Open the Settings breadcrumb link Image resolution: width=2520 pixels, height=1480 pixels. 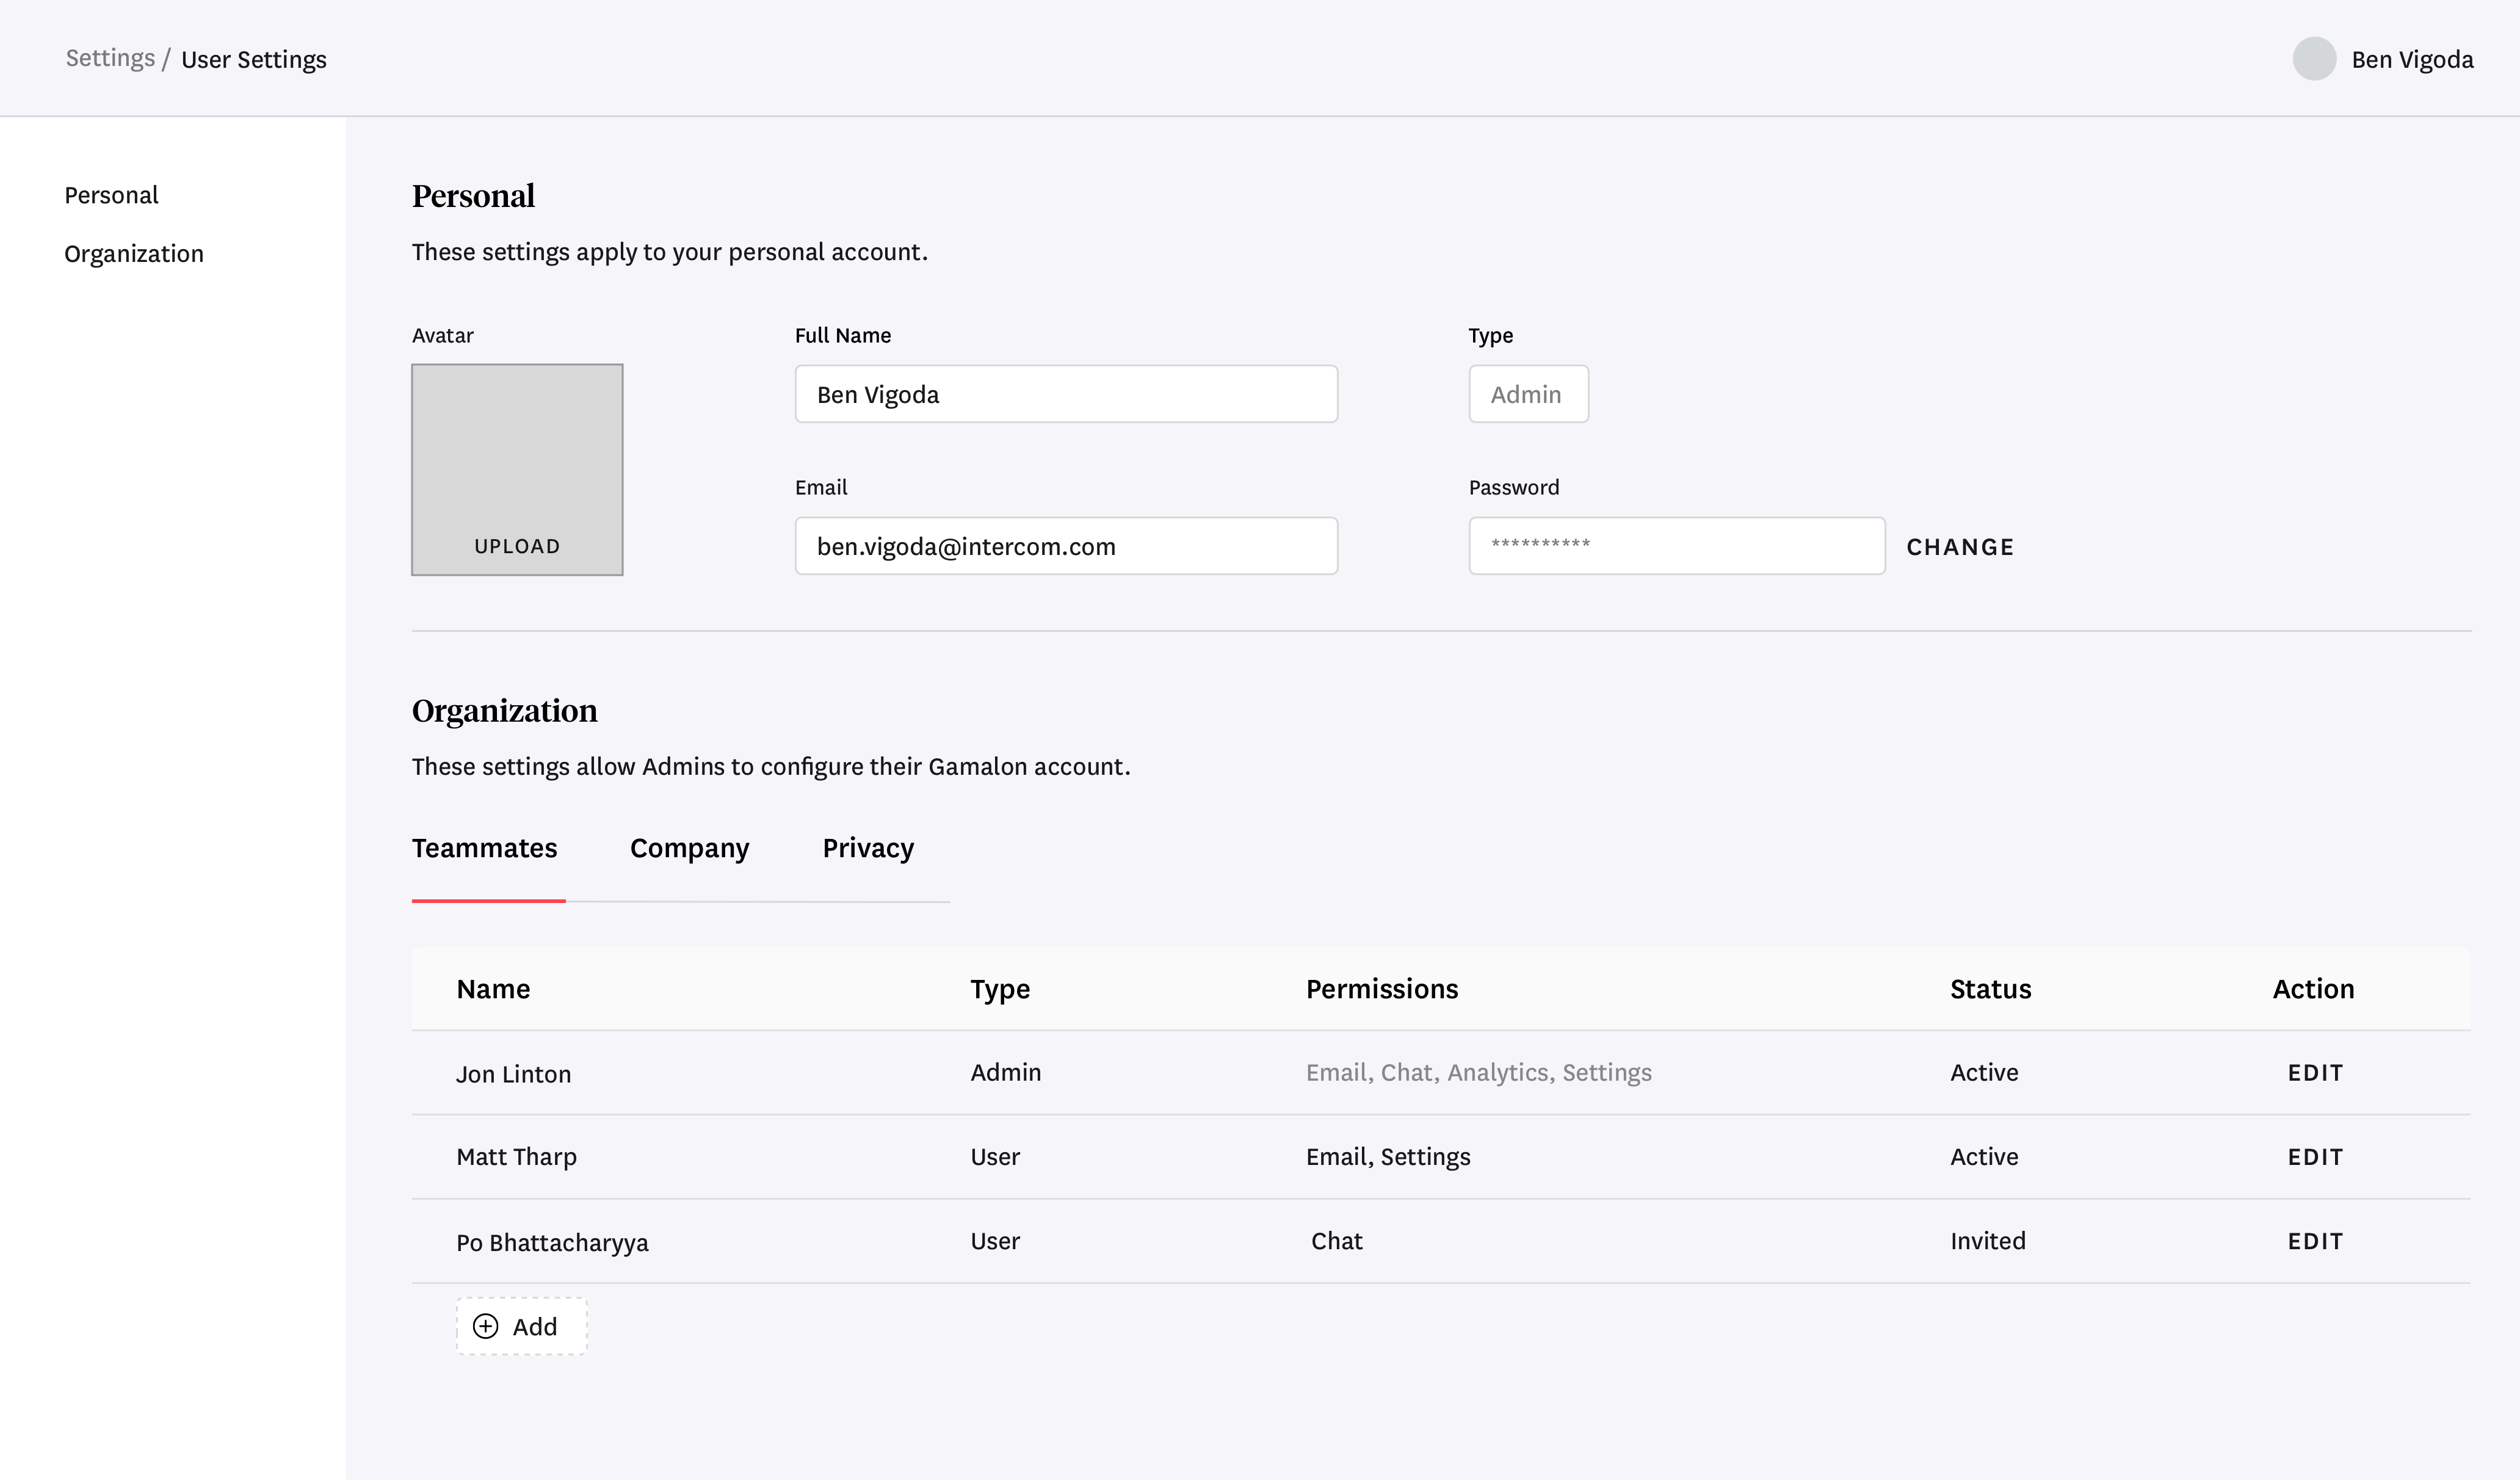click(x=110, y=58)
